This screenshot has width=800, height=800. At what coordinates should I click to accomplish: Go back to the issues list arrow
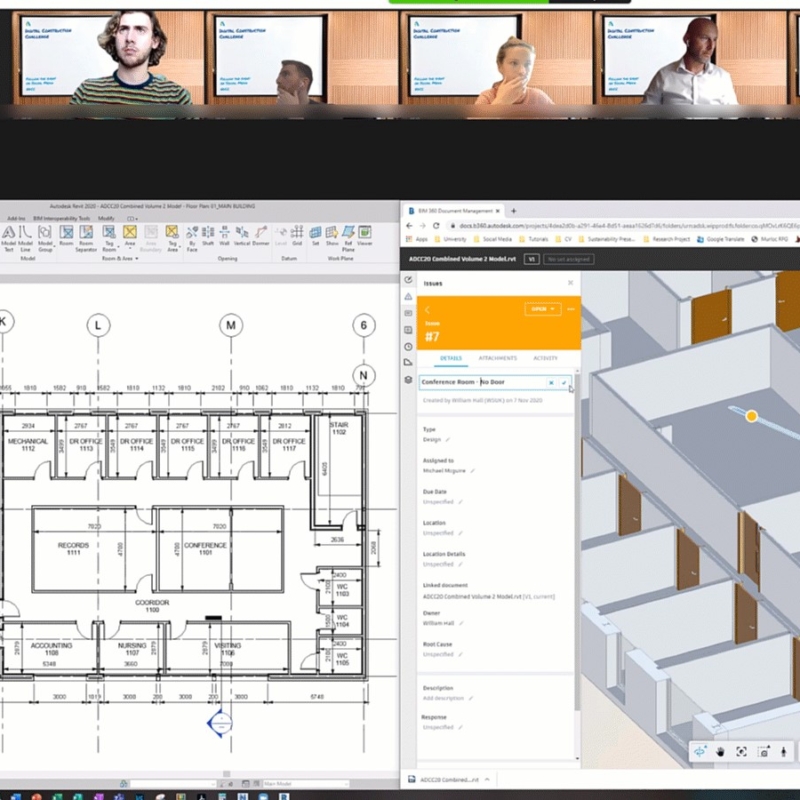(428, 310)
